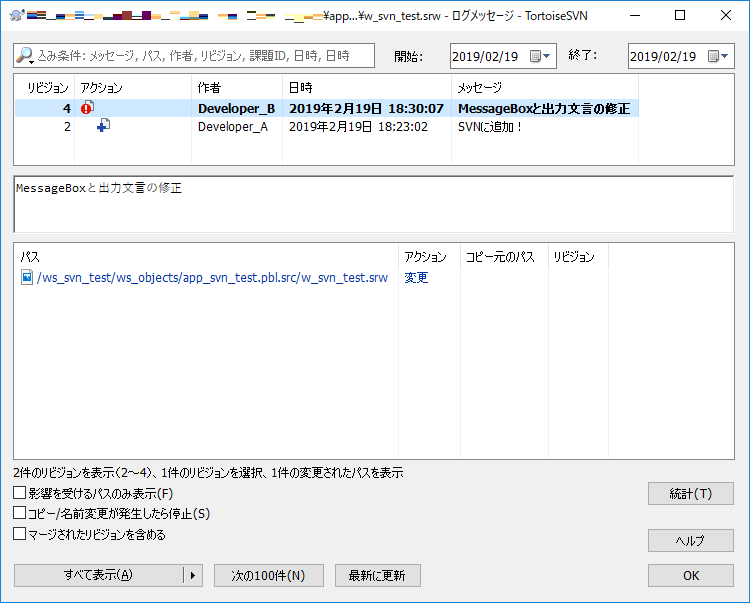This screenshot has width=750, height=603.
Task: Click the コピー元のパス column header
Action: [500, 257]
